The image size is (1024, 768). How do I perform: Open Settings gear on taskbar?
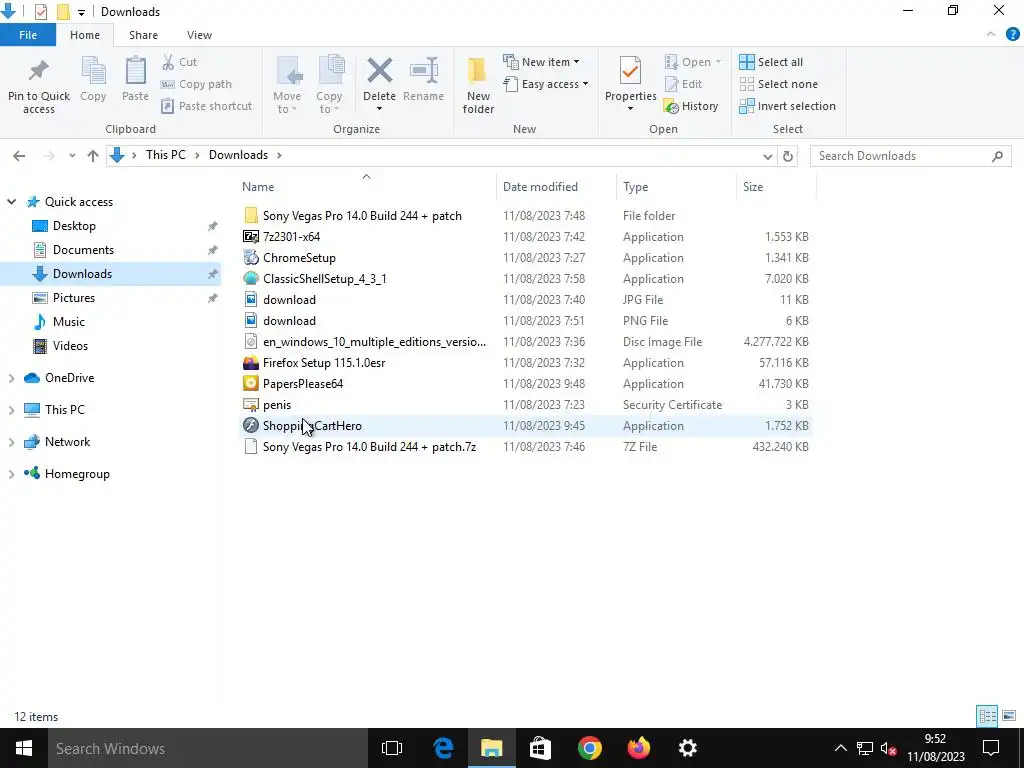coord(688,748)
